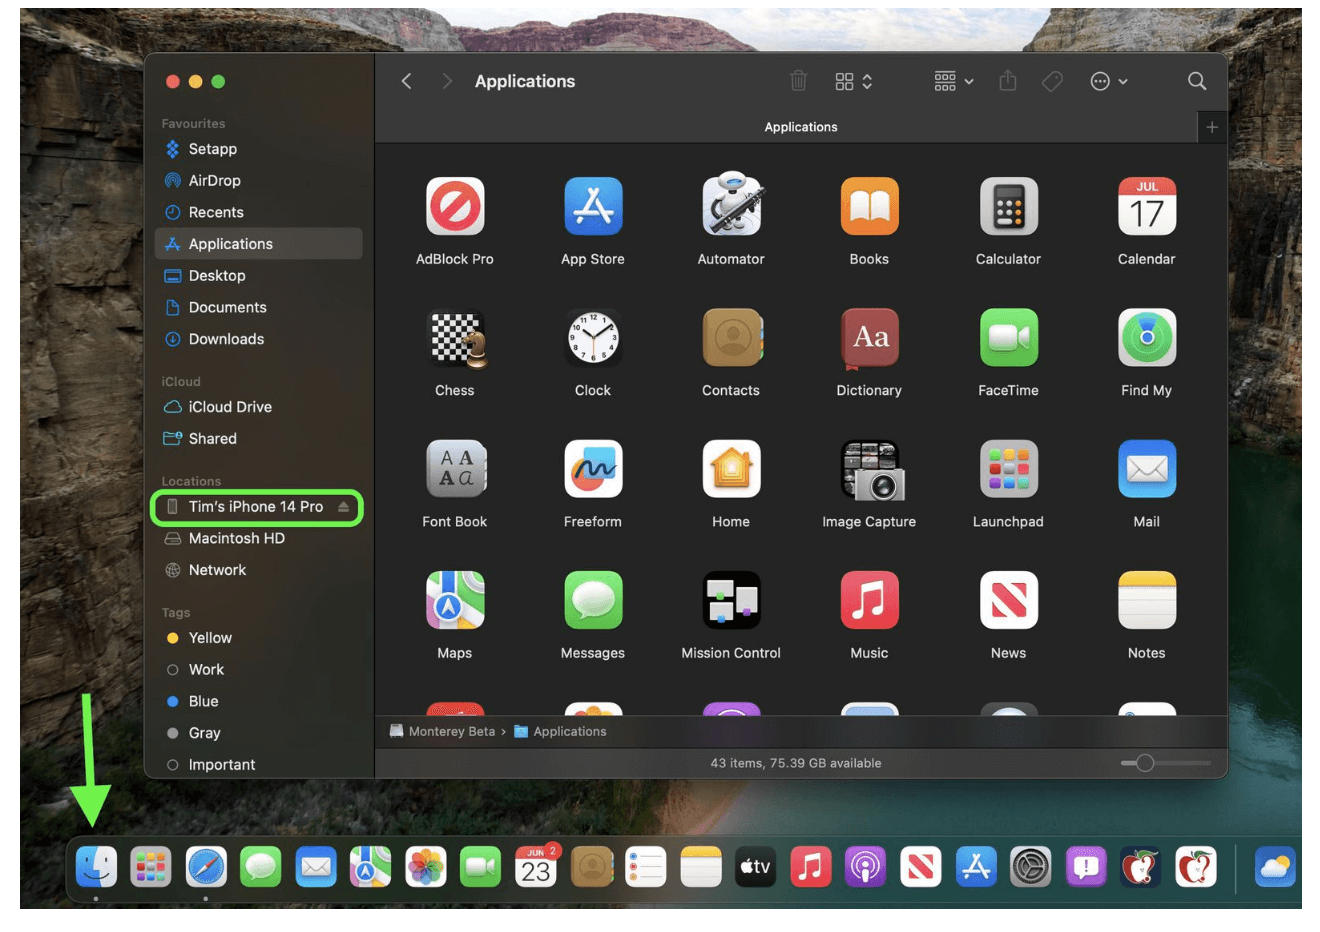Launch the Books app
1320x932 pixels.
869,206
